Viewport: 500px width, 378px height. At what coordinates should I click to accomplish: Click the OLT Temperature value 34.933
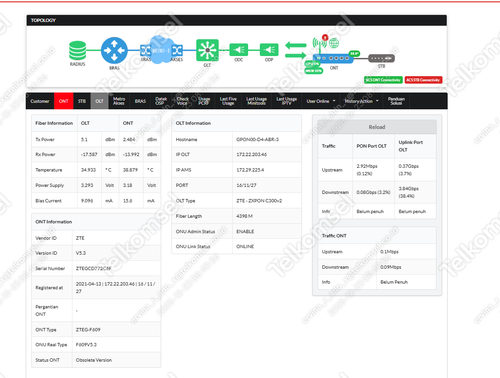pyautogui.click(x=88, y=170)
